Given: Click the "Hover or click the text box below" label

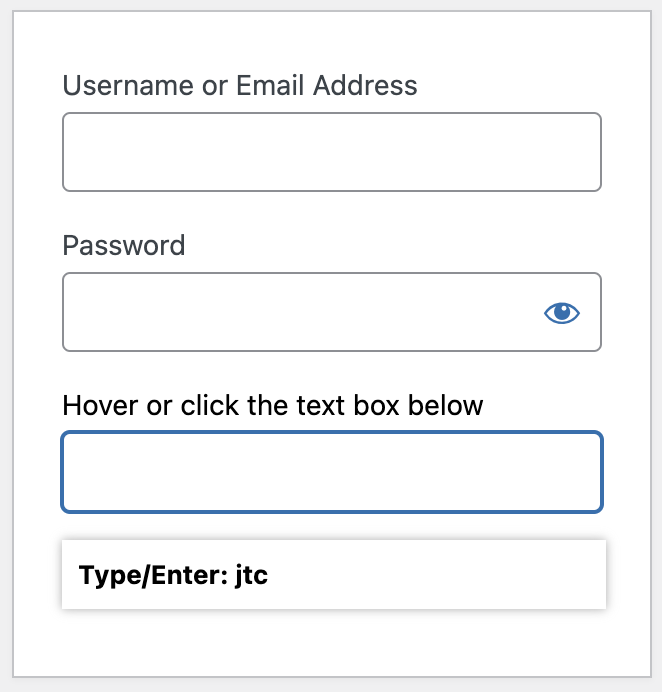Looking at the screenshot, I should [x=273, y=405].
